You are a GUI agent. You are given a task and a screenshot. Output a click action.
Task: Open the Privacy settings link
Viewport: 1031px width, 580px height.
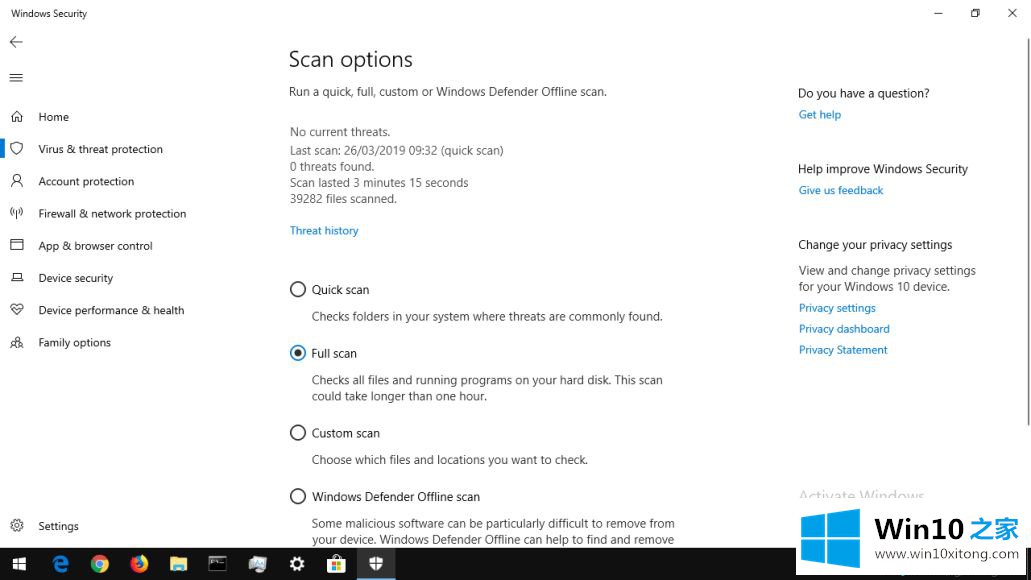click(837, 308)
